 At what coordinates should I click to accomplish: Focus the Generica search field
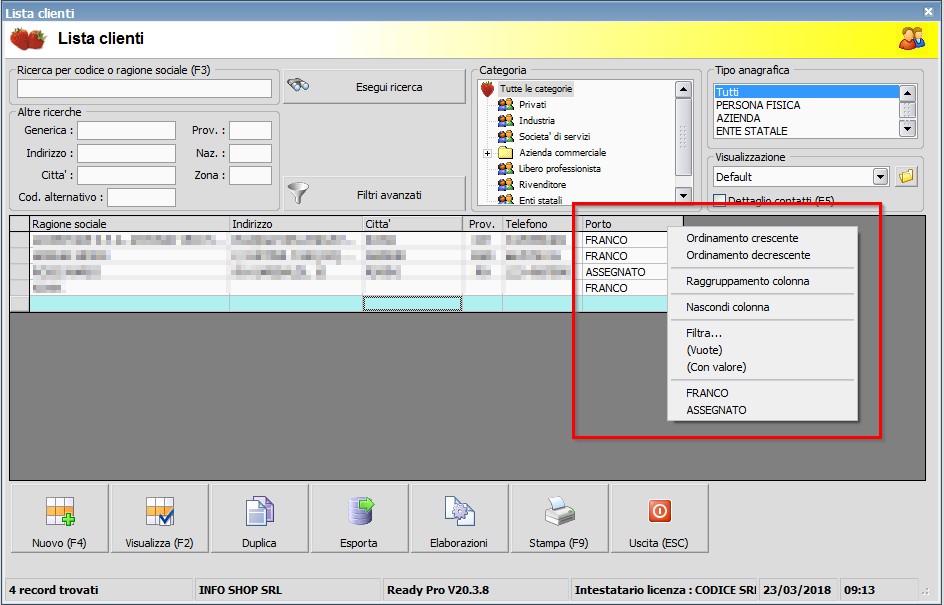[126, 131]
